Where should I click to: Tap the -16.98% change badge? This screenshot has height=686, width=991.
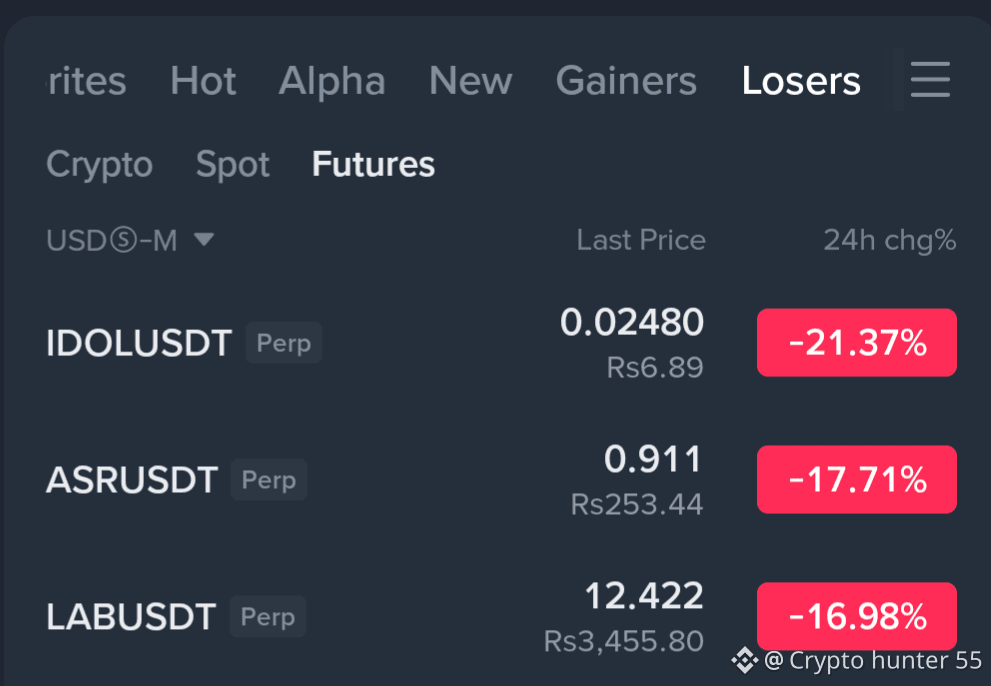click(856, 616)
